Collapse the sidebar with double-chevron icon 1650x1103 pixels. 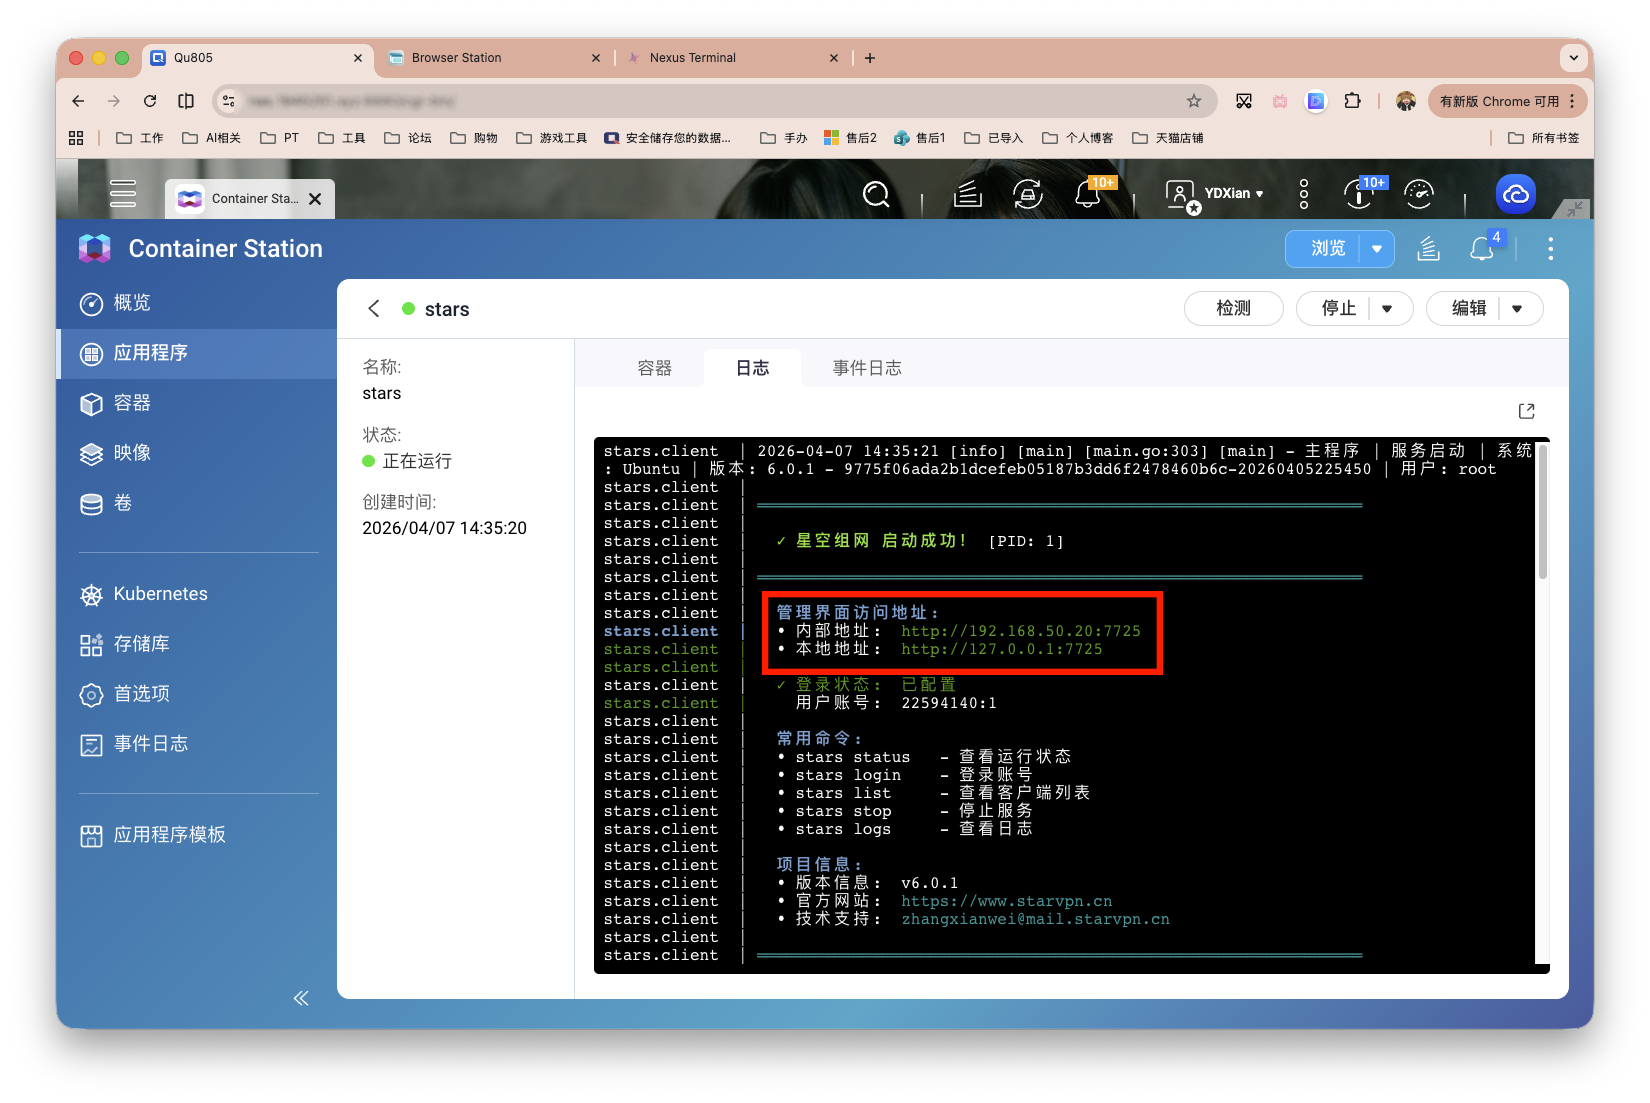(x=301, y=998)
